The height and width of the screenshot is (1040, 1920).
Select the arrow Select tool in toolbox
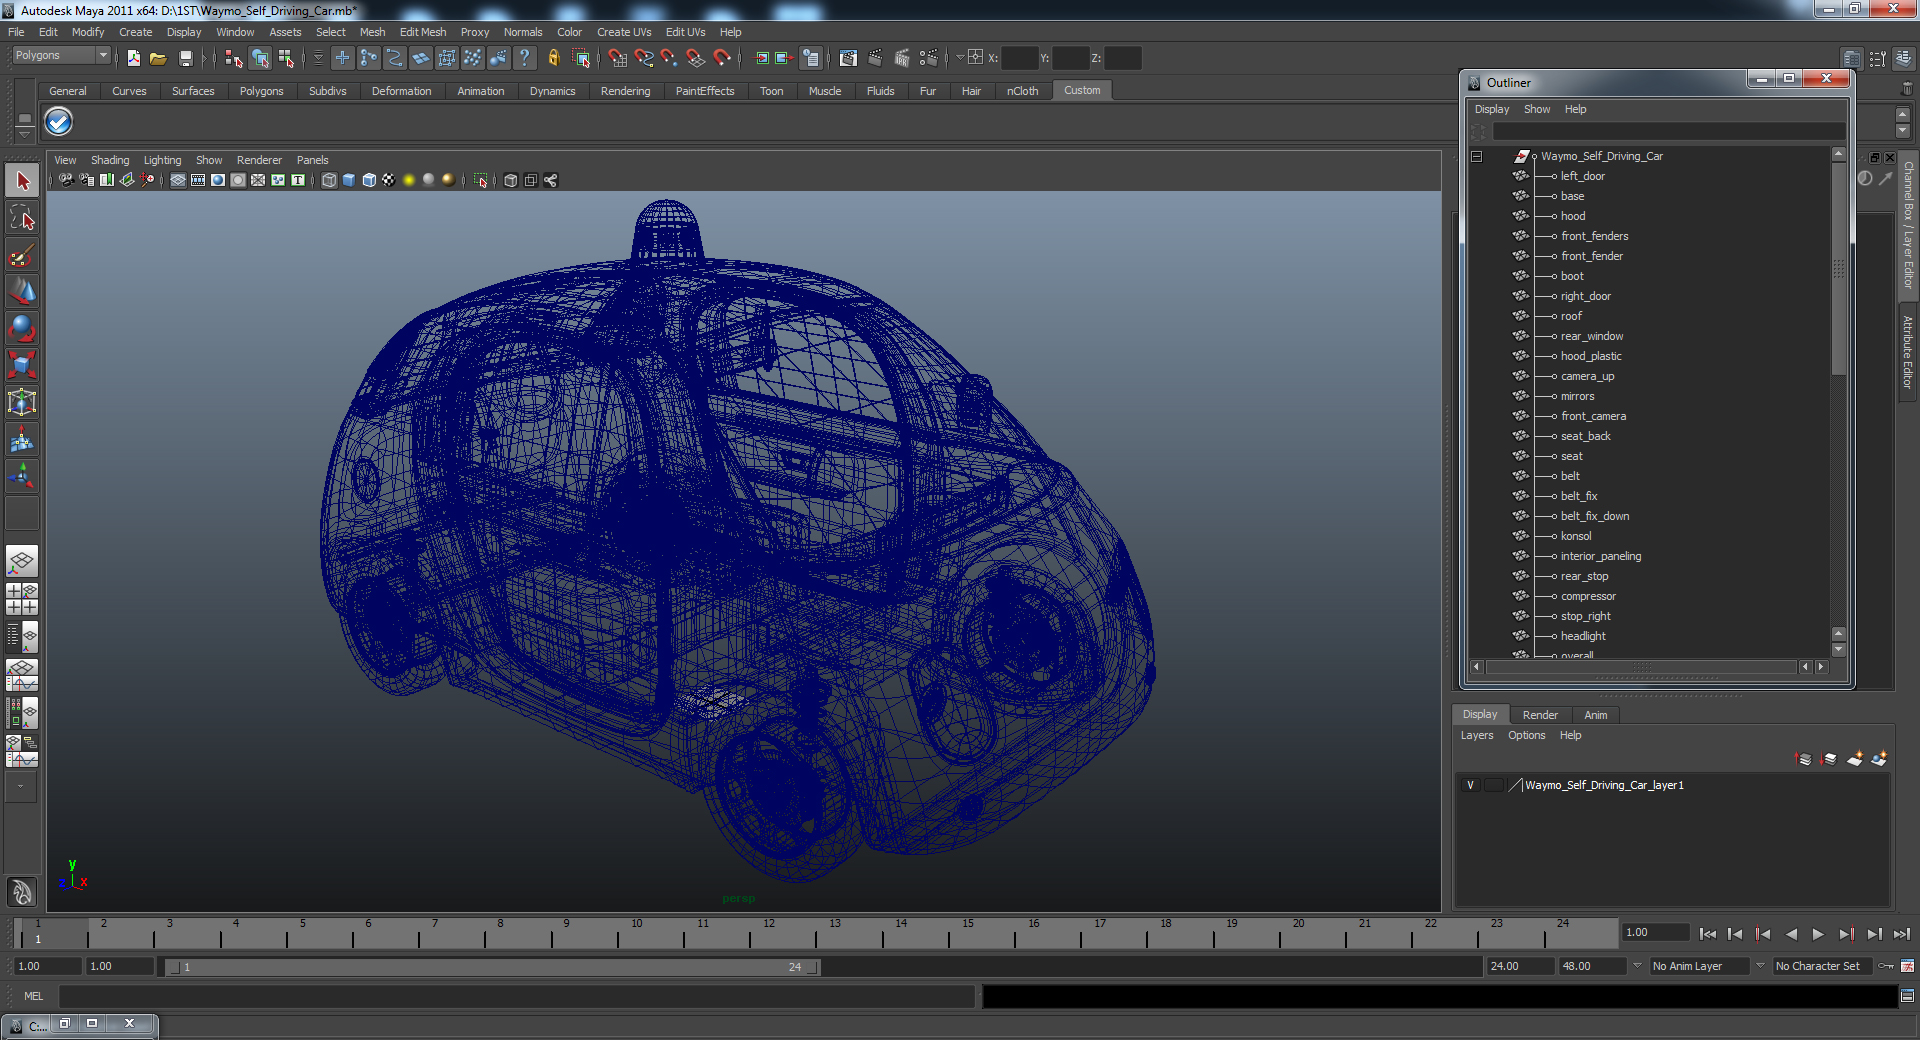click(x=22, y=181)
